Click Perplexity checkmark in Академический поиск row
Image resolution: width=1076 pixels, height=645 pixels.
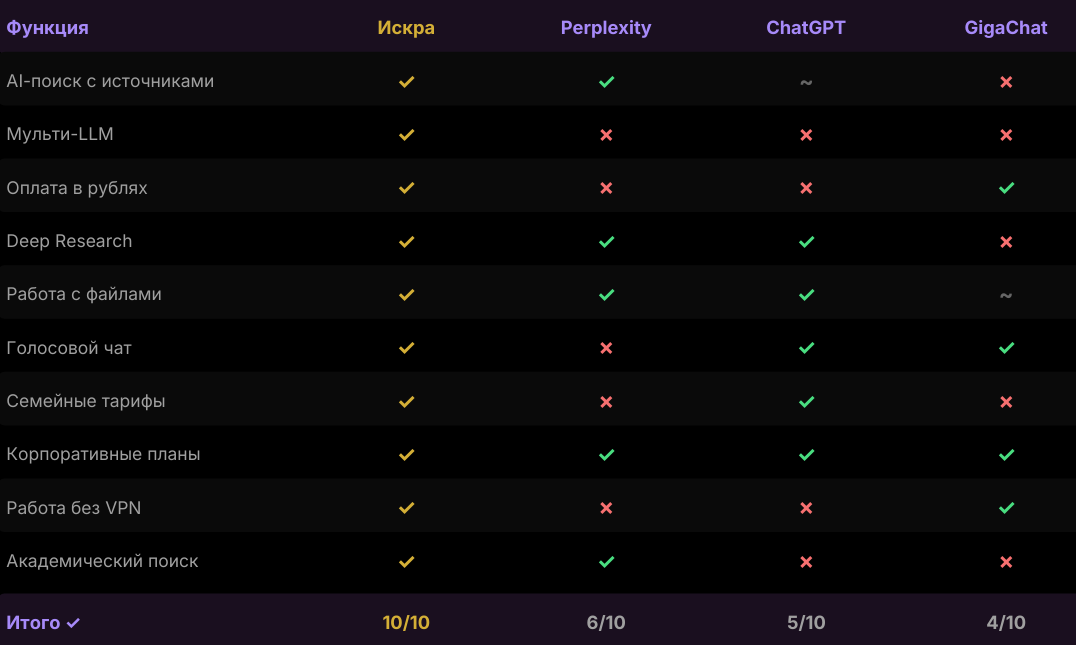pyautogui.click(x=607, y=561)
